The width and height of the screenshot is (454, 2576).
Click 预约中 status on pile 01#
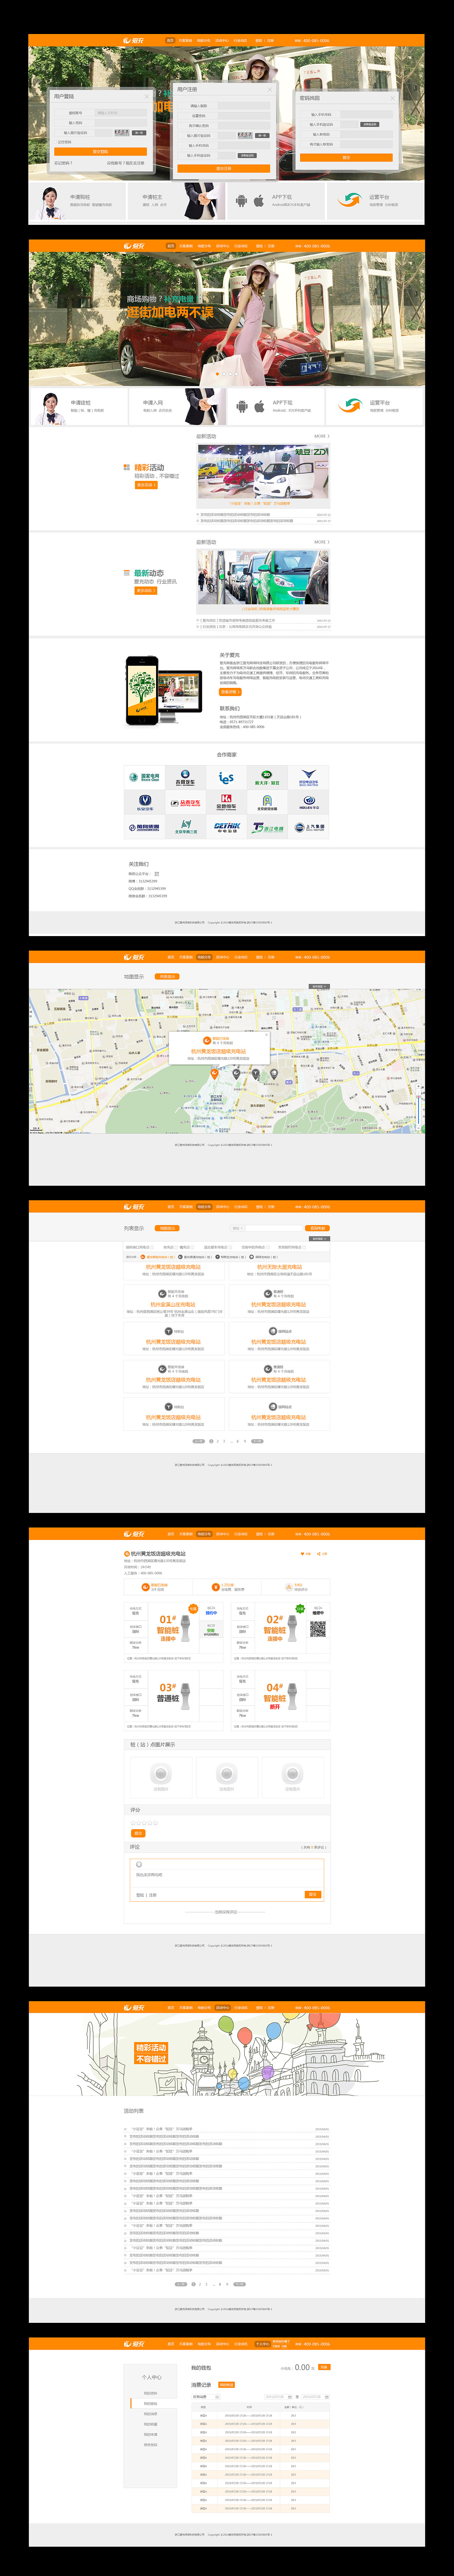(x=211, y=1613)
